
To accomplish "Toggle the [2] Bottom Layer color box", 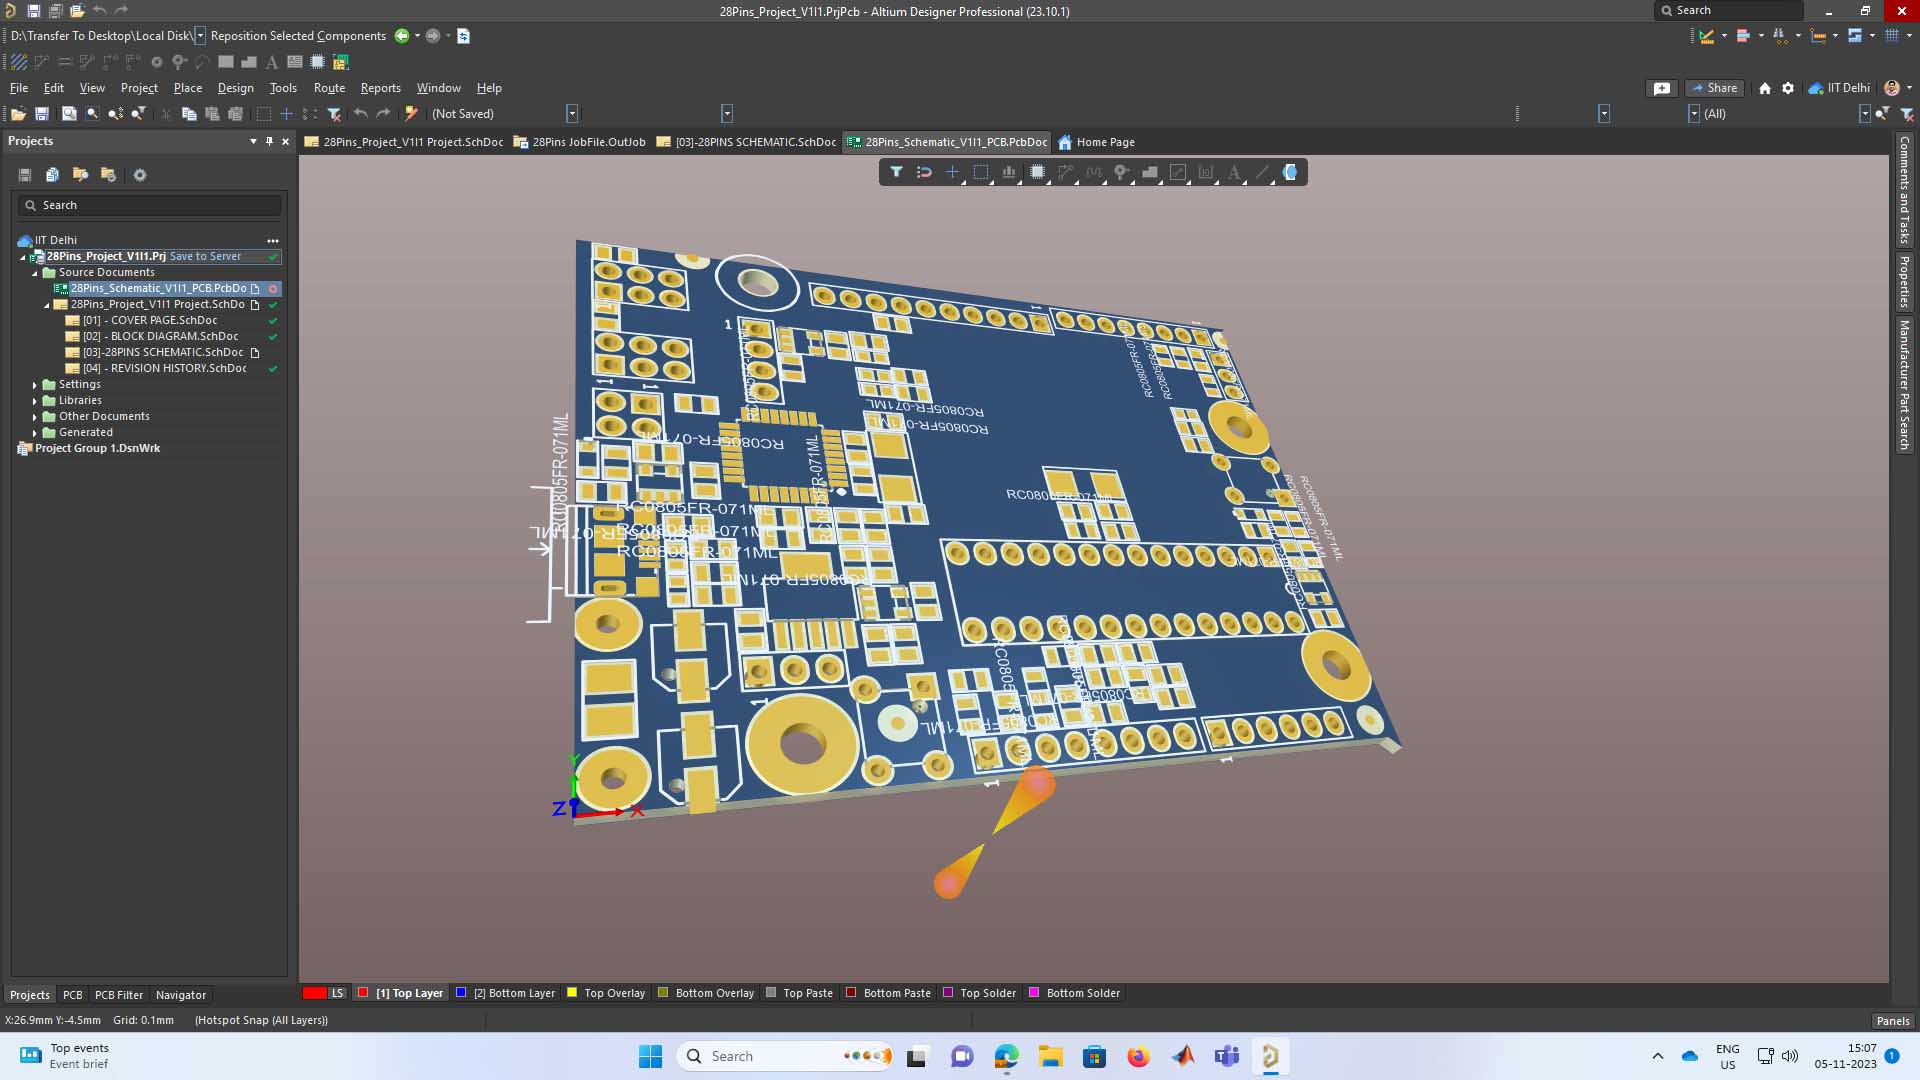I will pyautogui.click(x=461, y=993).
